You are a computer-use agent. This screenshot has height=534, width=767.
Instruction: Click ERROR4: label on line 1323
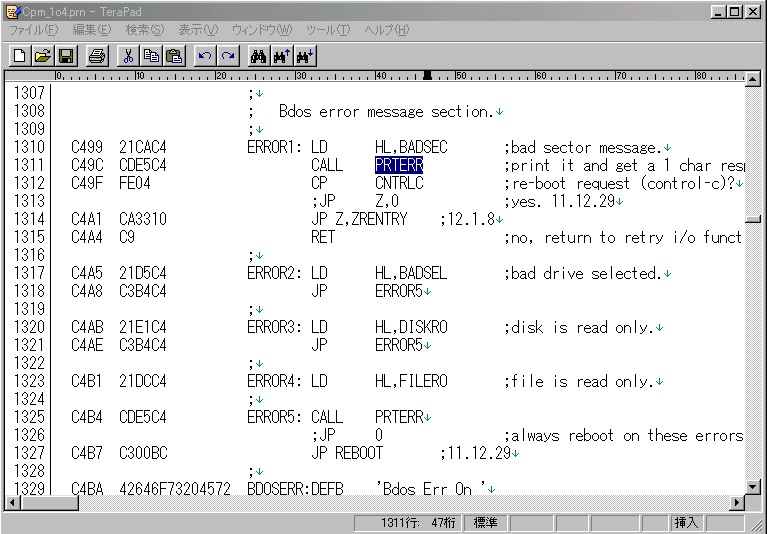[274, 381]
